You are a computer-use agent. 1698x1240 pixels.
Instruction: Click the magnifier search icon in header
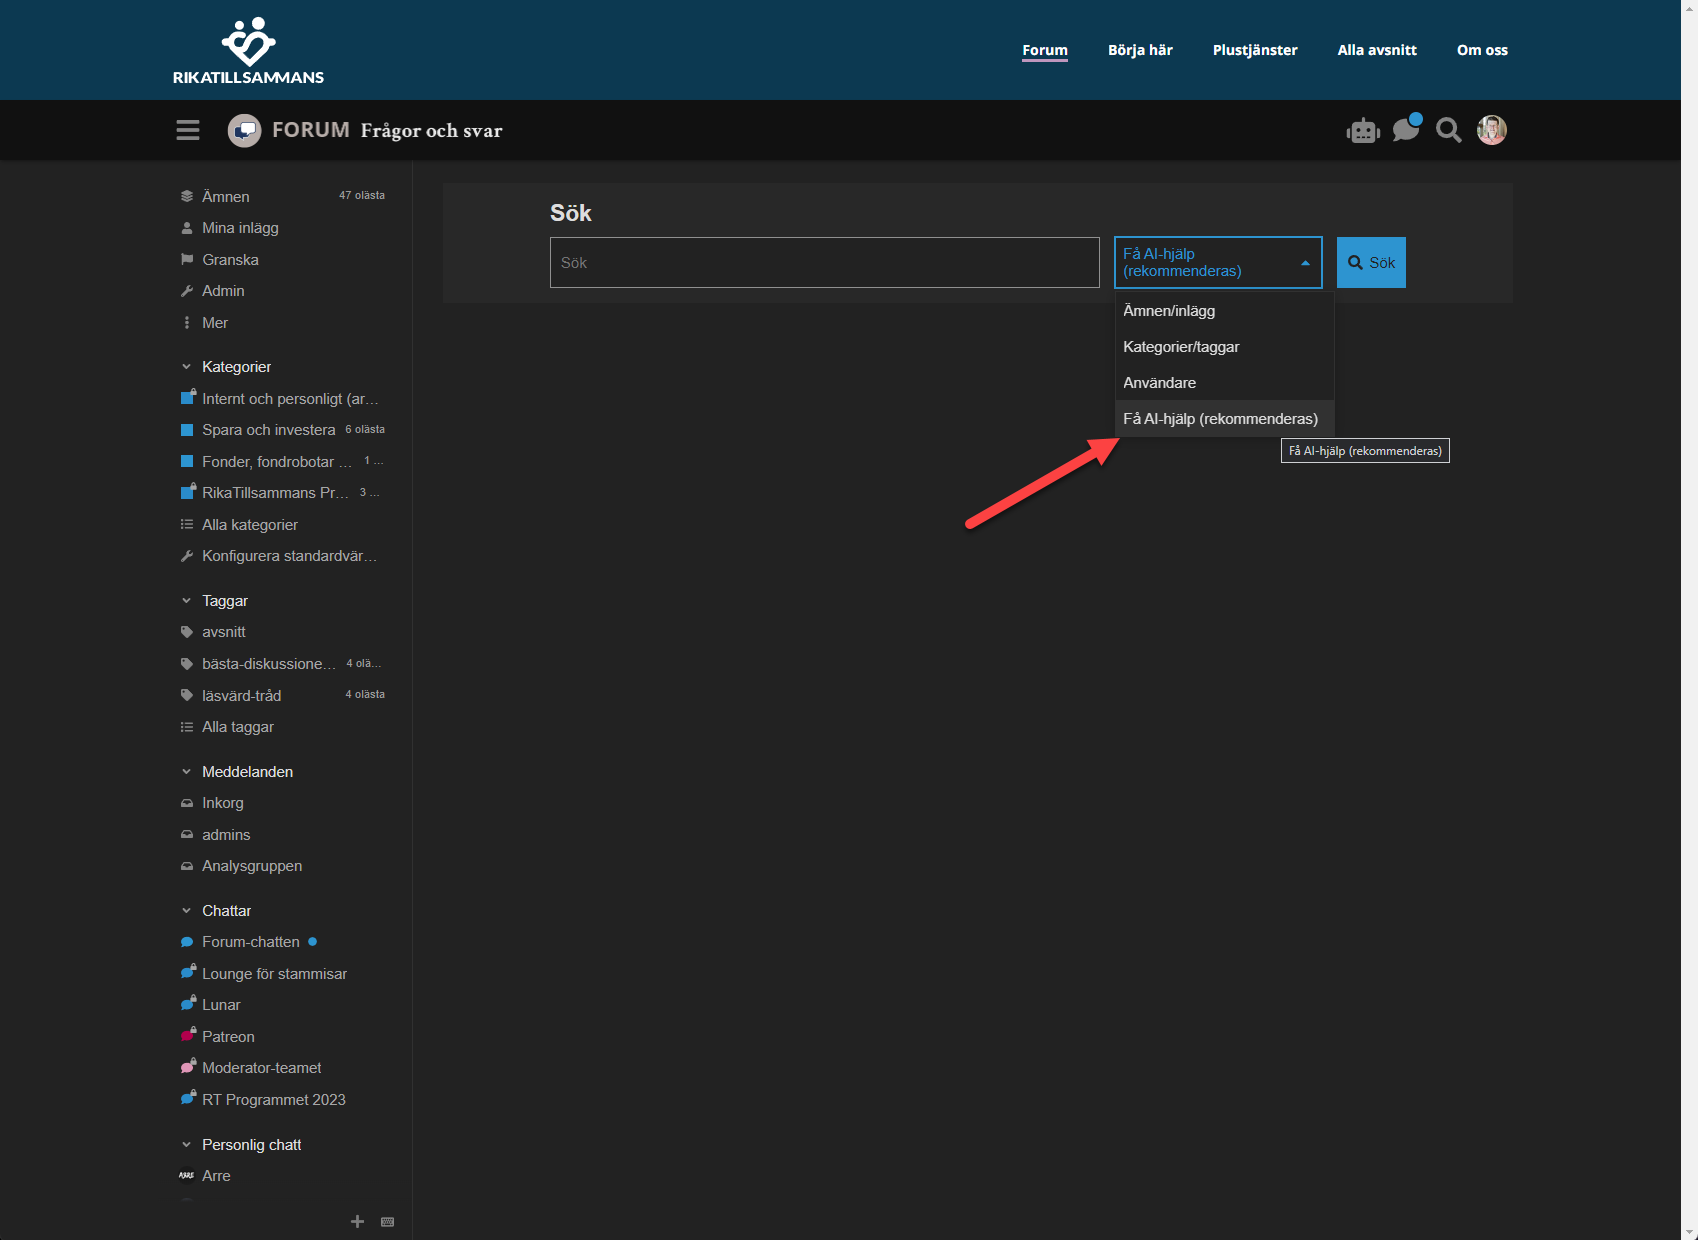click(x=1448, y=130)
